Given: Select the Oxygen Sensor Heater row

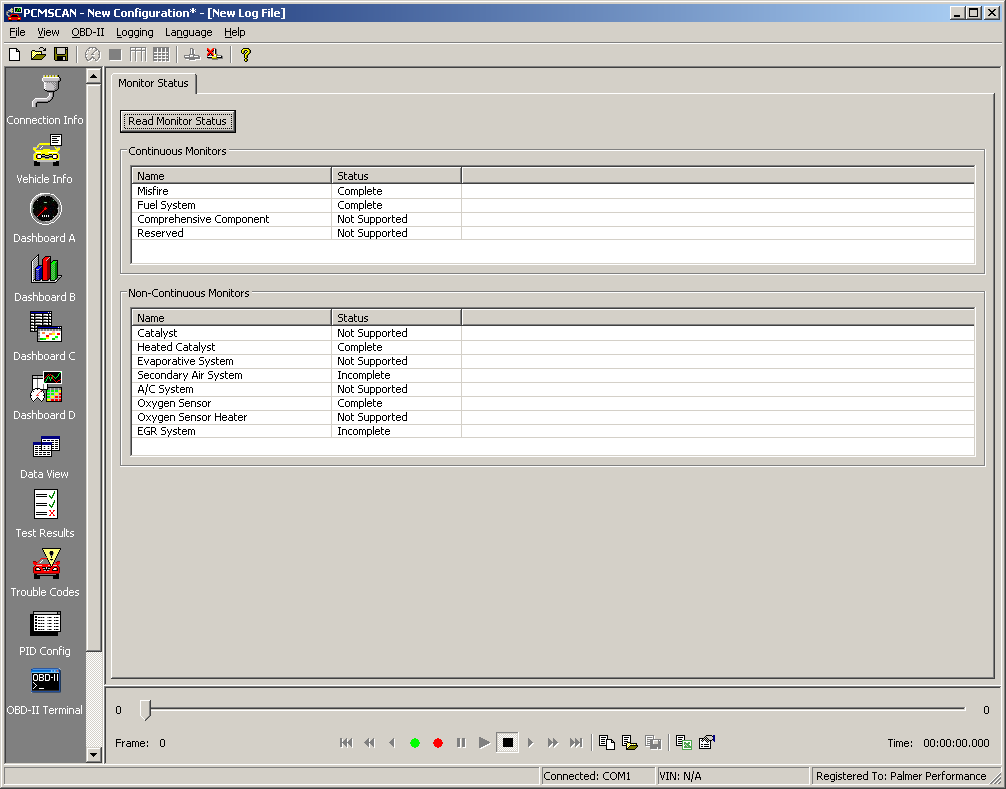Looking at the screenshot, I should (x=553, y=417).
